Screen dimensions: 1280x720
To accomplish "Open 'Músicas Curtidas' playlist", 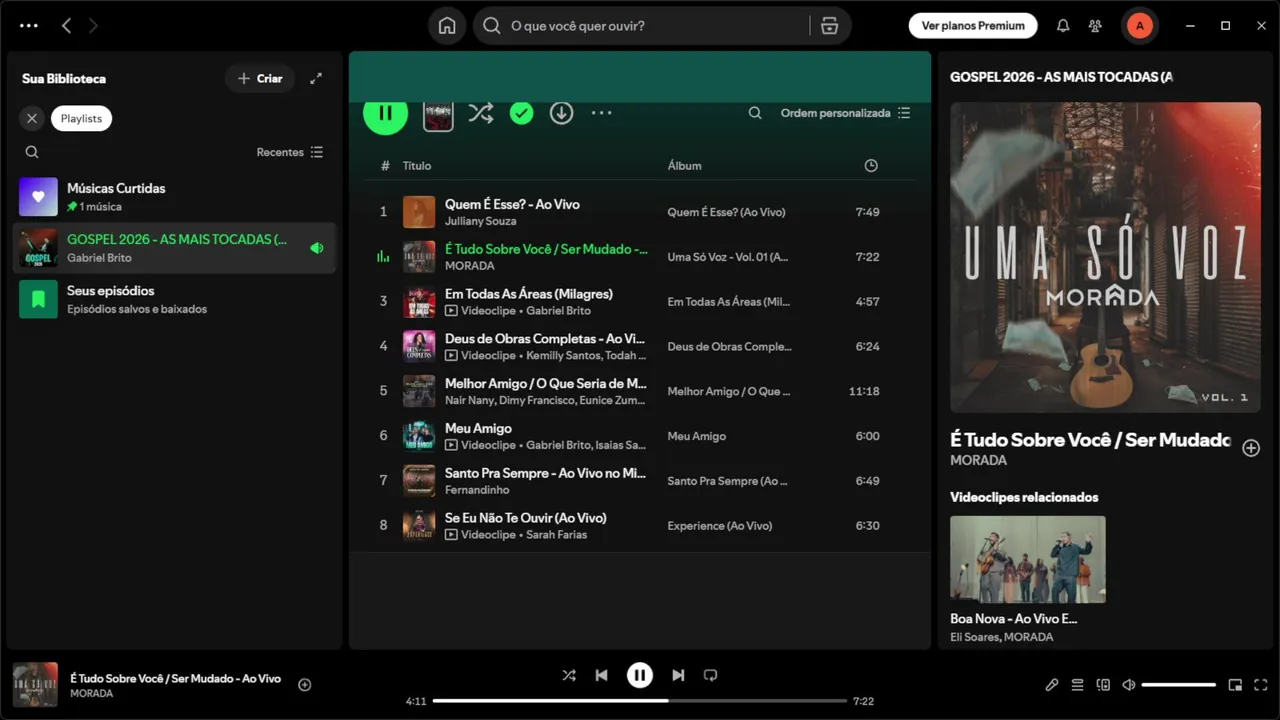I will (174, 197).
